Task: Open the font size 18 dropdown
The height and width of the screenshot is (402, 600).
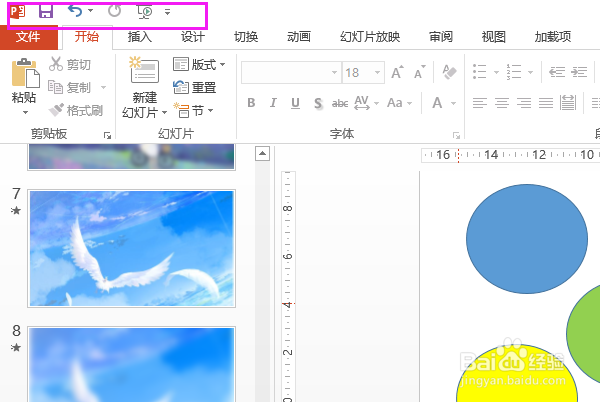Action: pos(377,72)
